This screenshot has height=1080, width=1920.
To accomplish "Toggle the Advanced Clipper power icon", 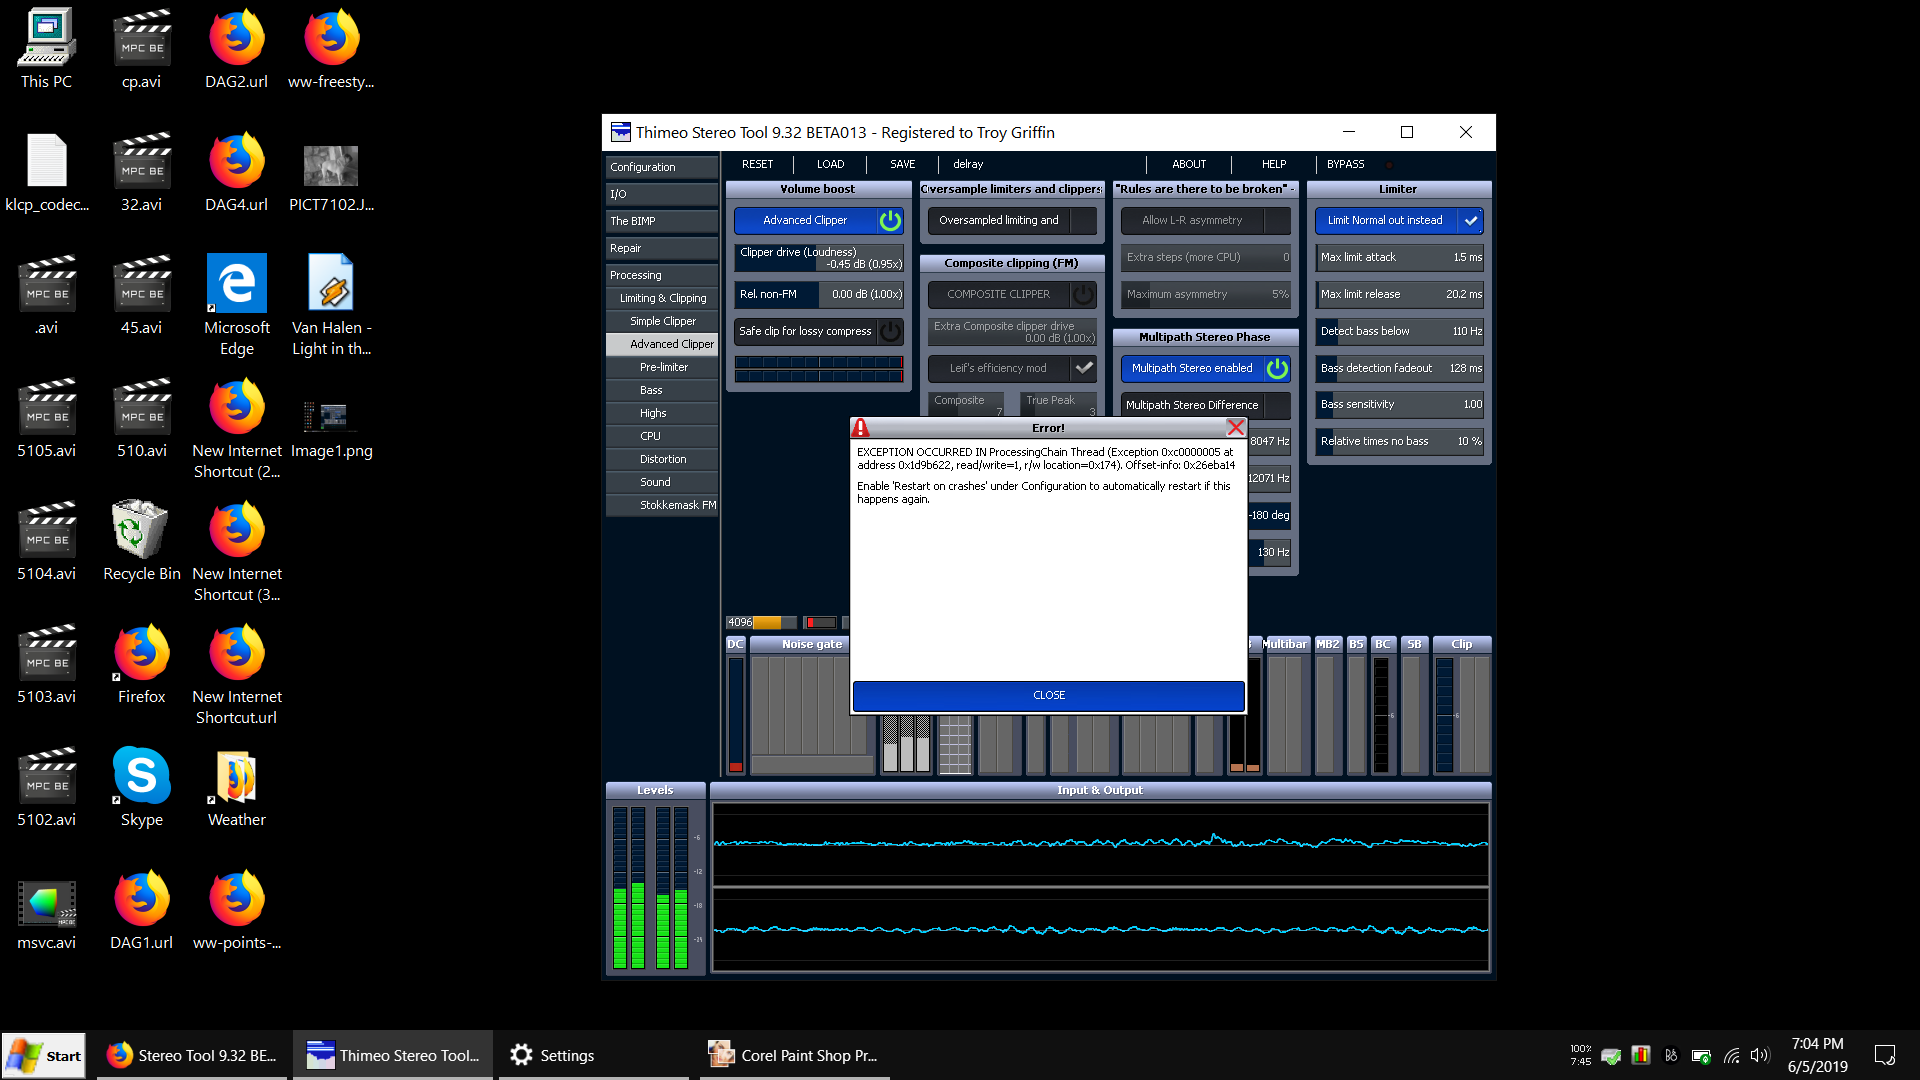I will tap(889, 220).
